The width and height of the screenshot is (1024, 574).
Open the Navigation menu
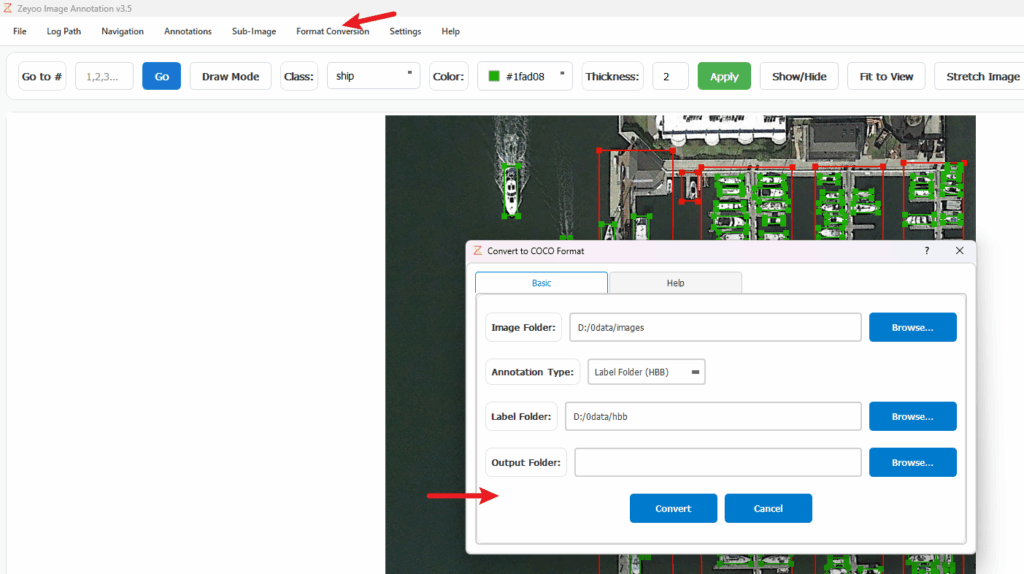122,31
